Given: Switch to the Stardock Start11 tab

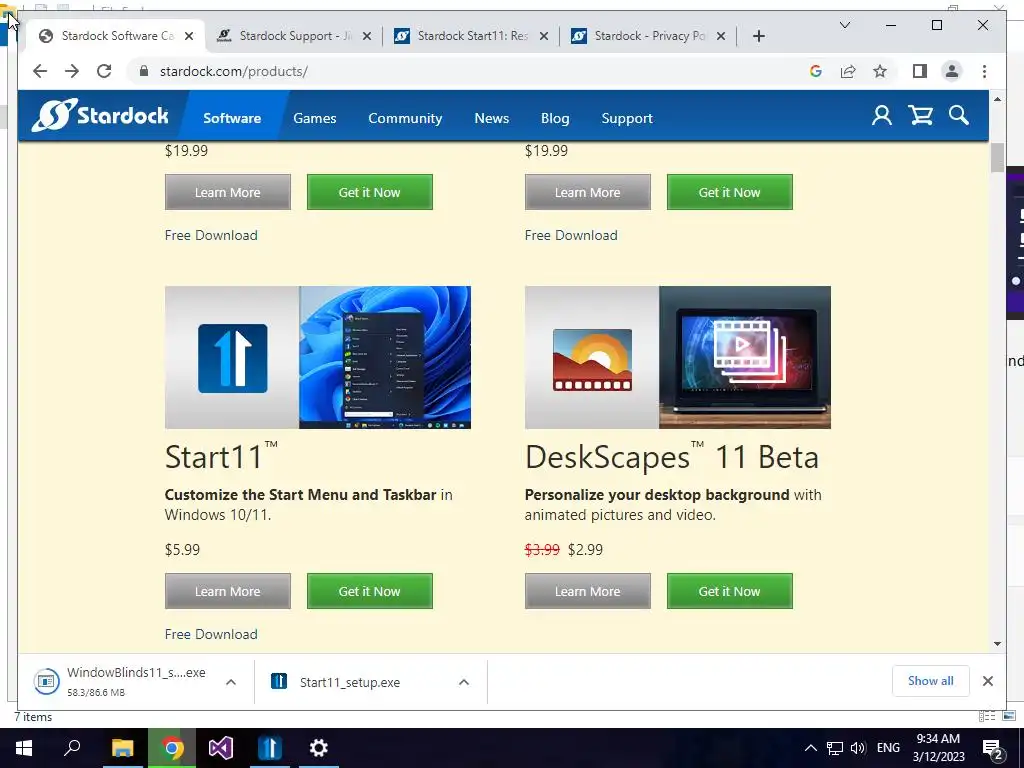Looking at the screenshot, I should (473, 36).
